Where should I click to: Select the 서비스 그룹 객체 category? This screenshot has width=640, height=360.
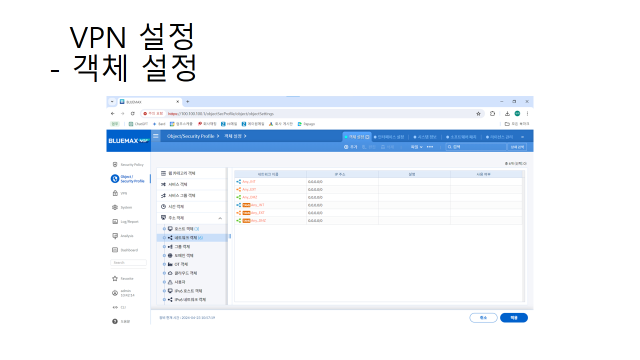(192, 196)
